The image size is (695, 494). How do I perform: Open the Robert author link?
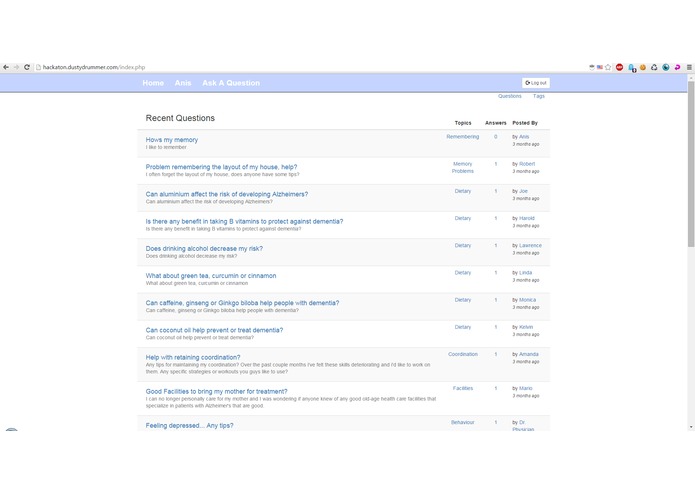coord(527,164)
